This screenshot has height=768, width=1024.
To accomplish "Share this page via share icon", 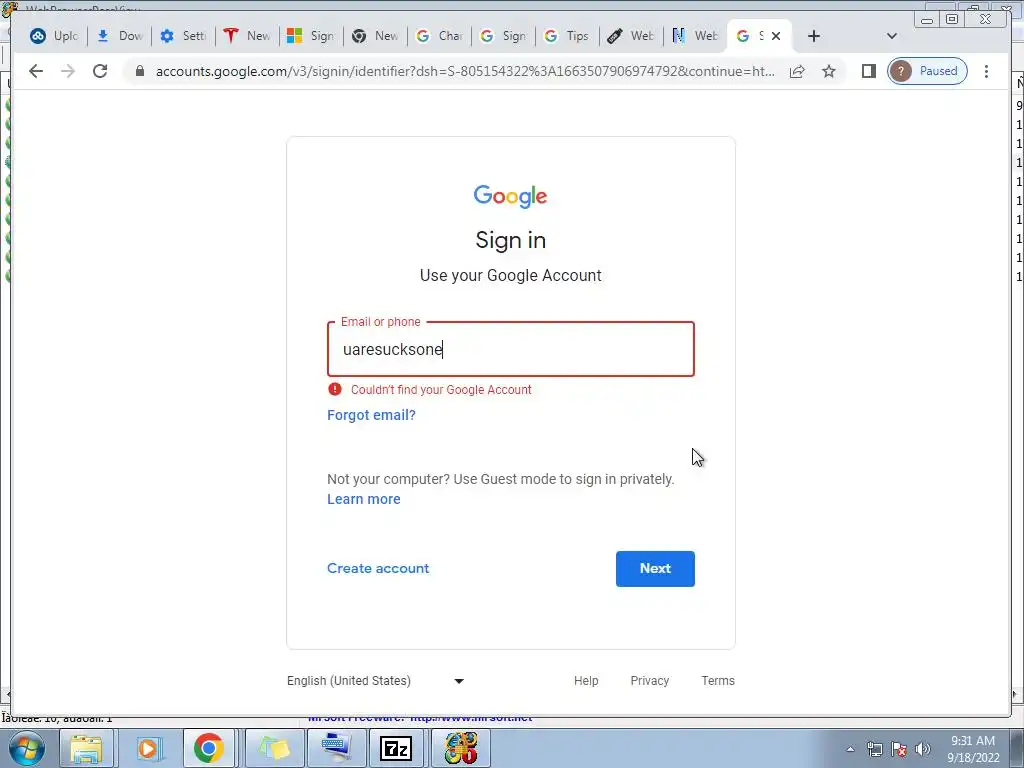I will point(797,71).
